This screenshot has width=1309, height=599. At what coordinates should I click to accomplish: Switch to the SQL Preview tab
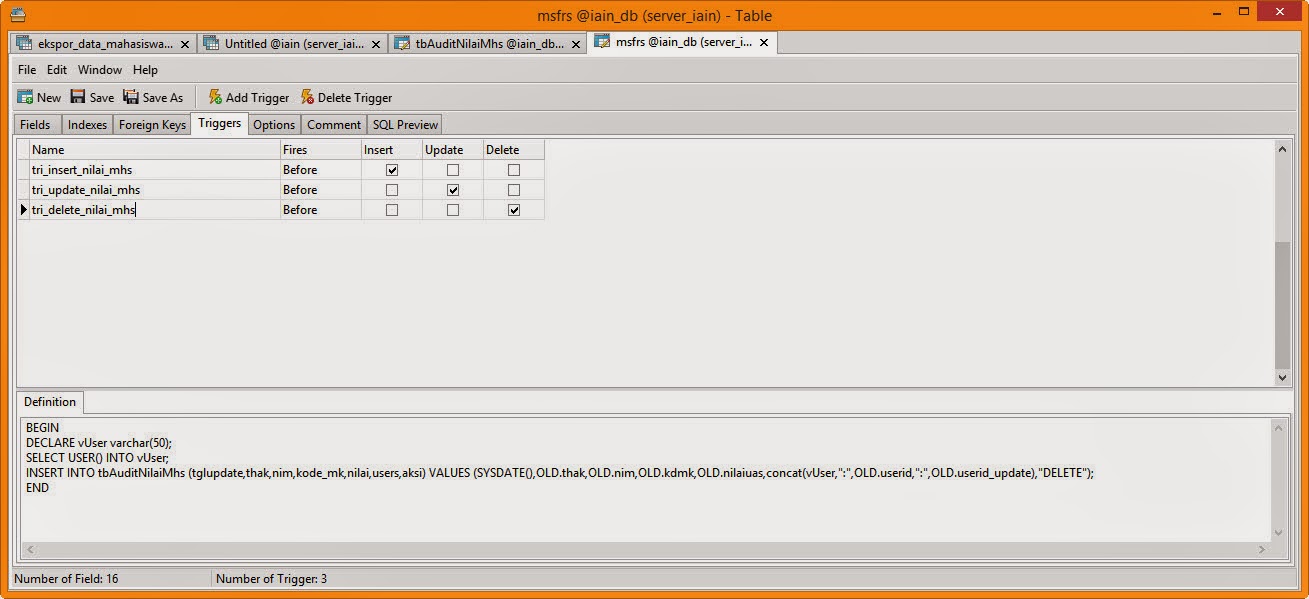404,124
